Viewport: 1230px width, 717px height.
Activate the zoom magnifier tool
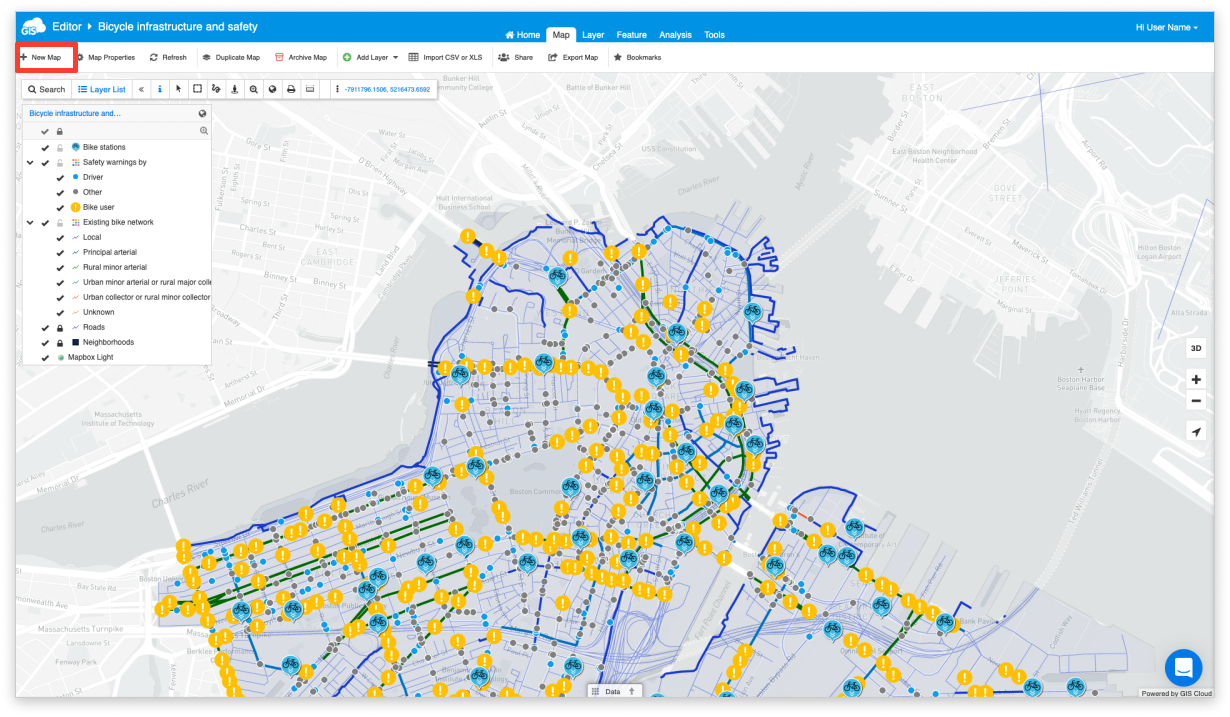253,89
